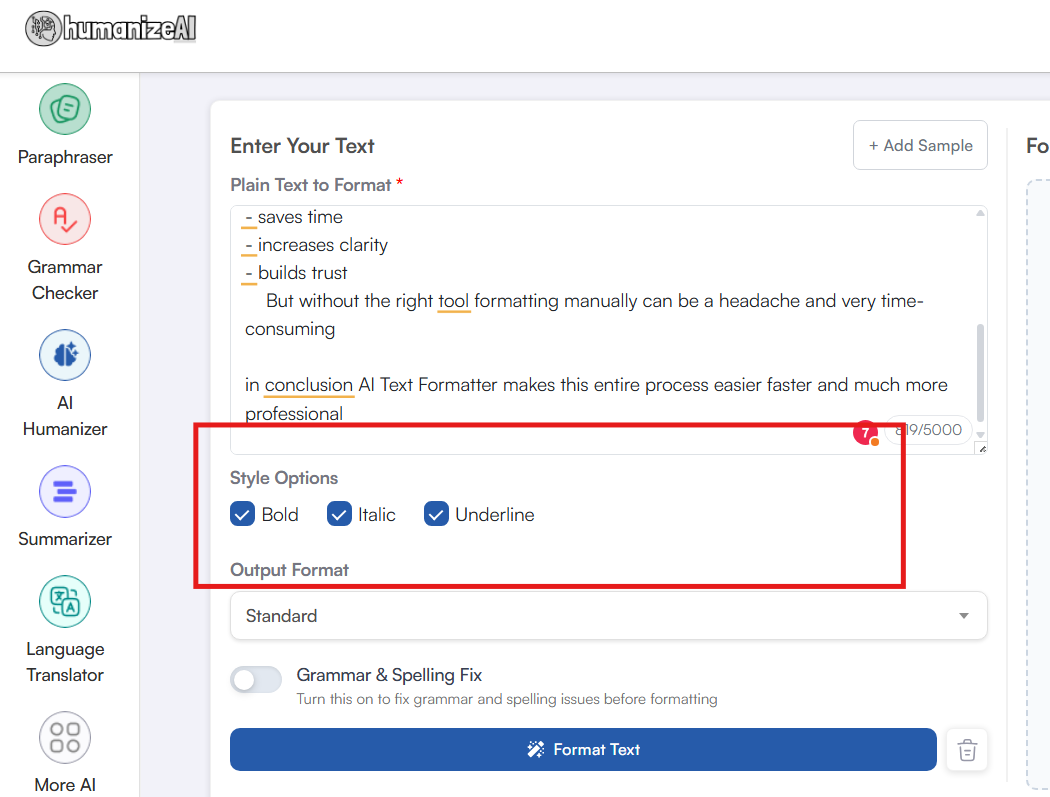Click the trash icon to clear text

click(967, 750)
